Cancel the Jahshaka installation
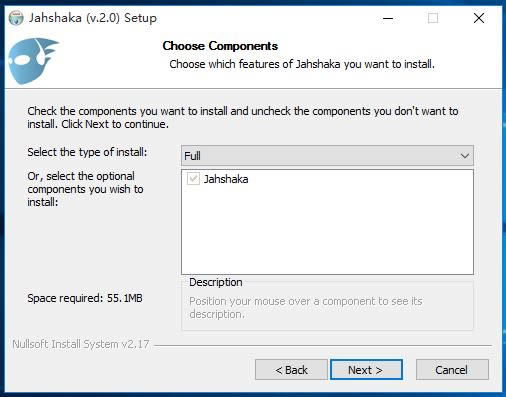This screenshot has width=506, height=397. (x=452, y=369)
